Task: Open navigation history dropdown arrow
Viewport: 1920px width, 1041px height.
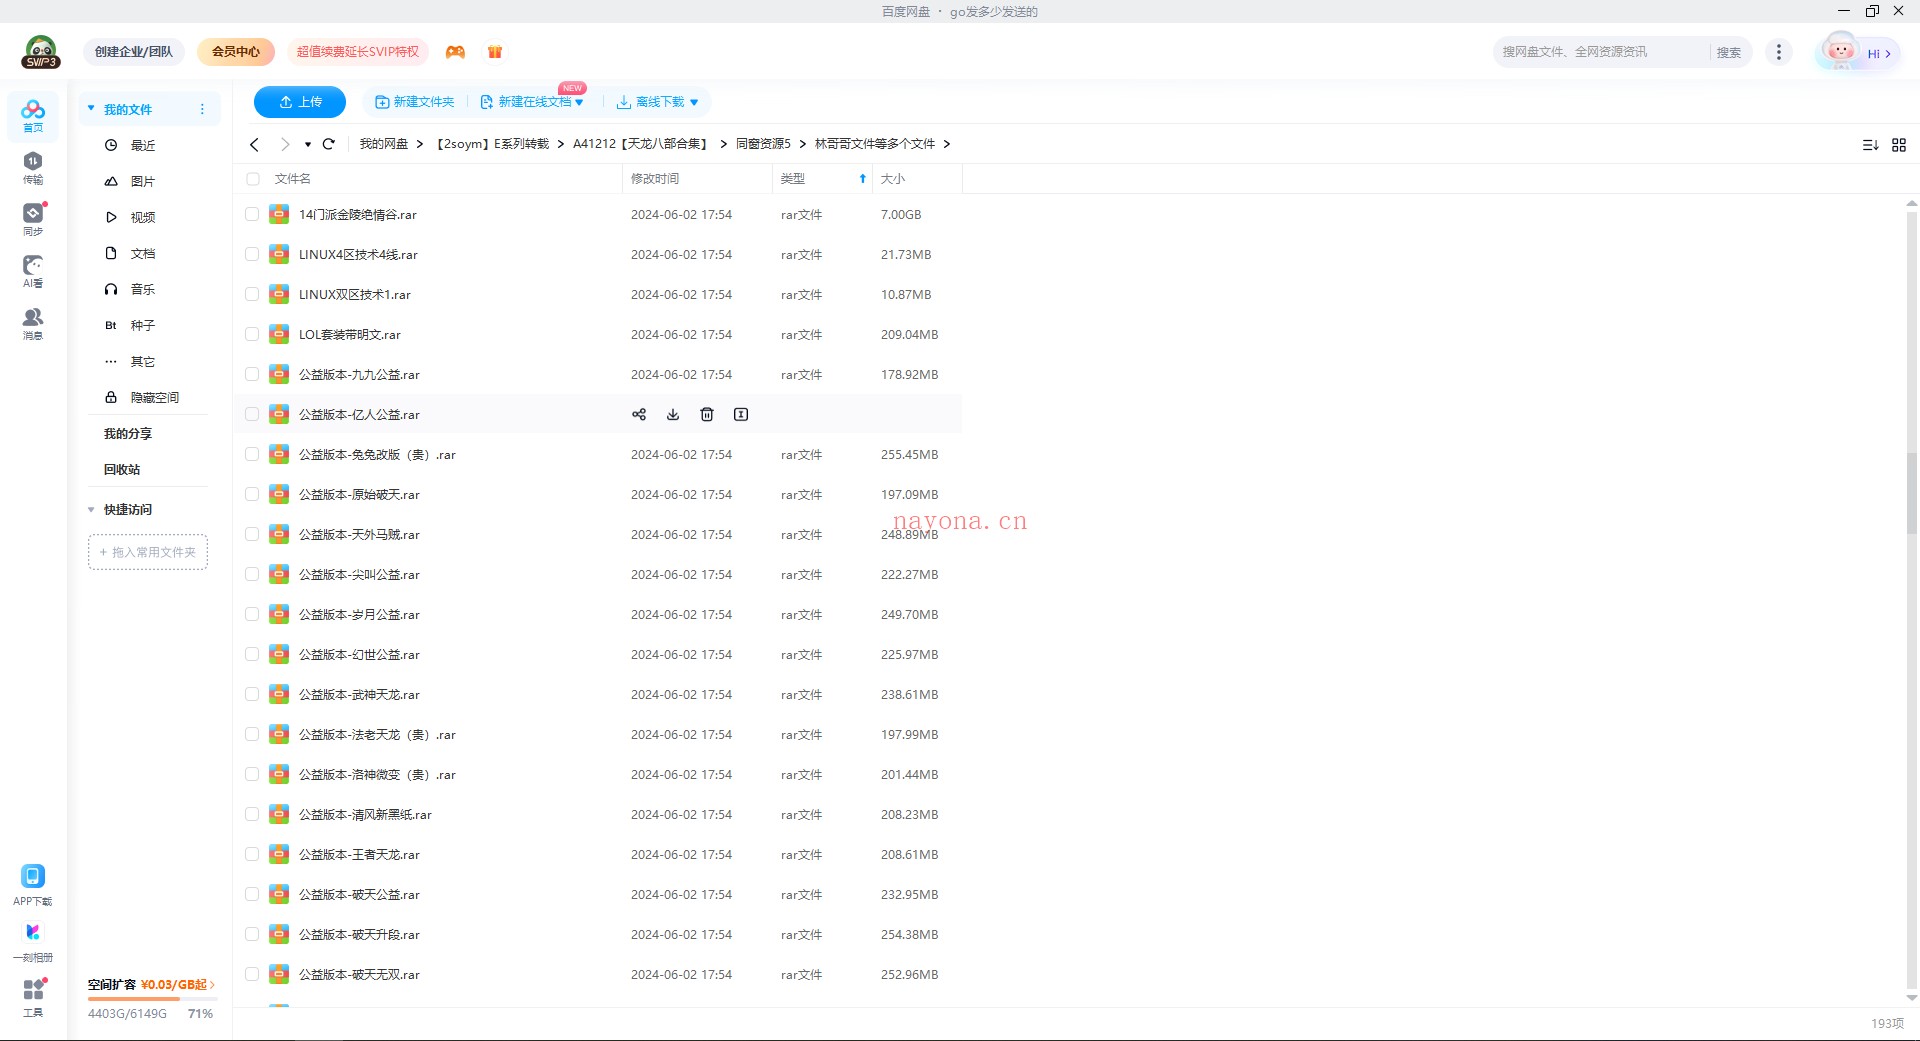Action: click(308, 145)
